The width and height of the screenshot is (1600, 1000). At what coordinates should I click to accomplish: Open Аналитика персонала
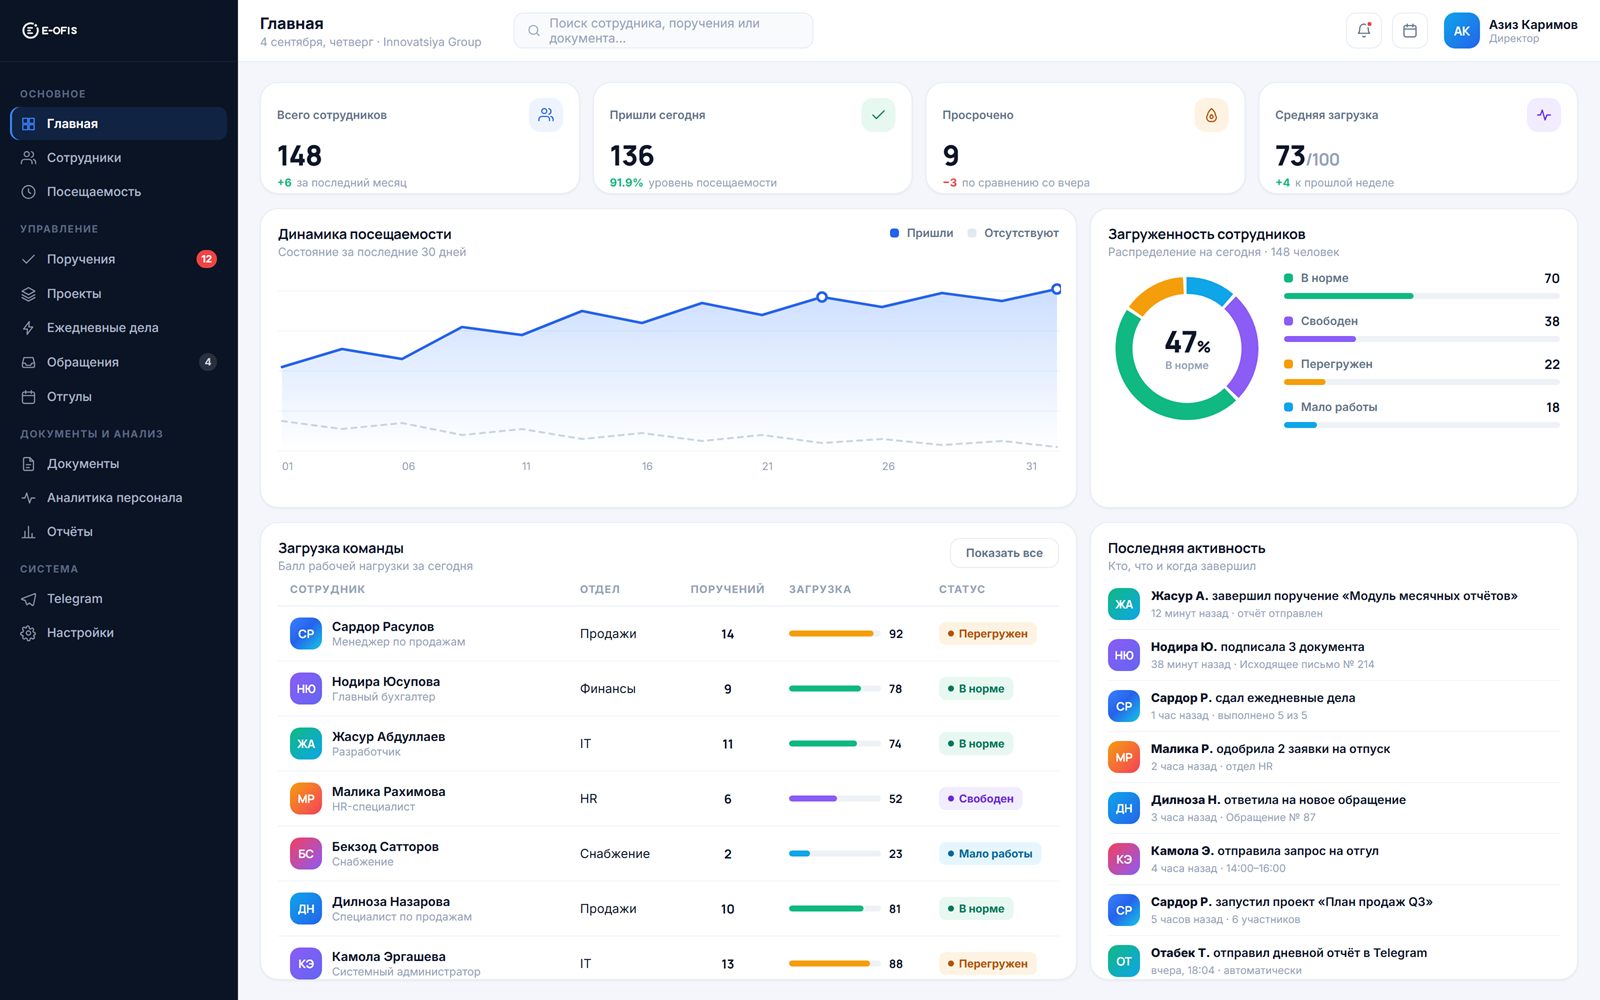coord(119,498)
